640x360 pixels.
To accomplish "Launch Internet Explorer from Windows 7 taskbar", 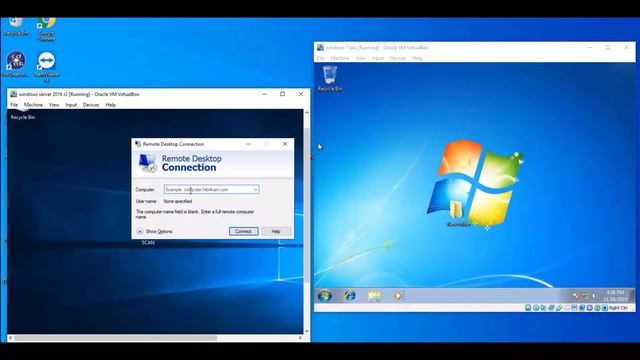I will pos(350,296).
